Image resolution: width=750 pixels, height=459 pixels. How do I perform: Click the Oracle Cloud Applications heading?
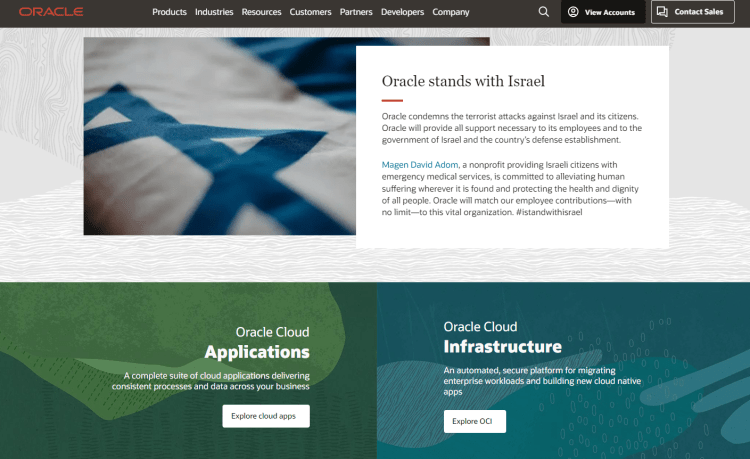pos(257,342)
